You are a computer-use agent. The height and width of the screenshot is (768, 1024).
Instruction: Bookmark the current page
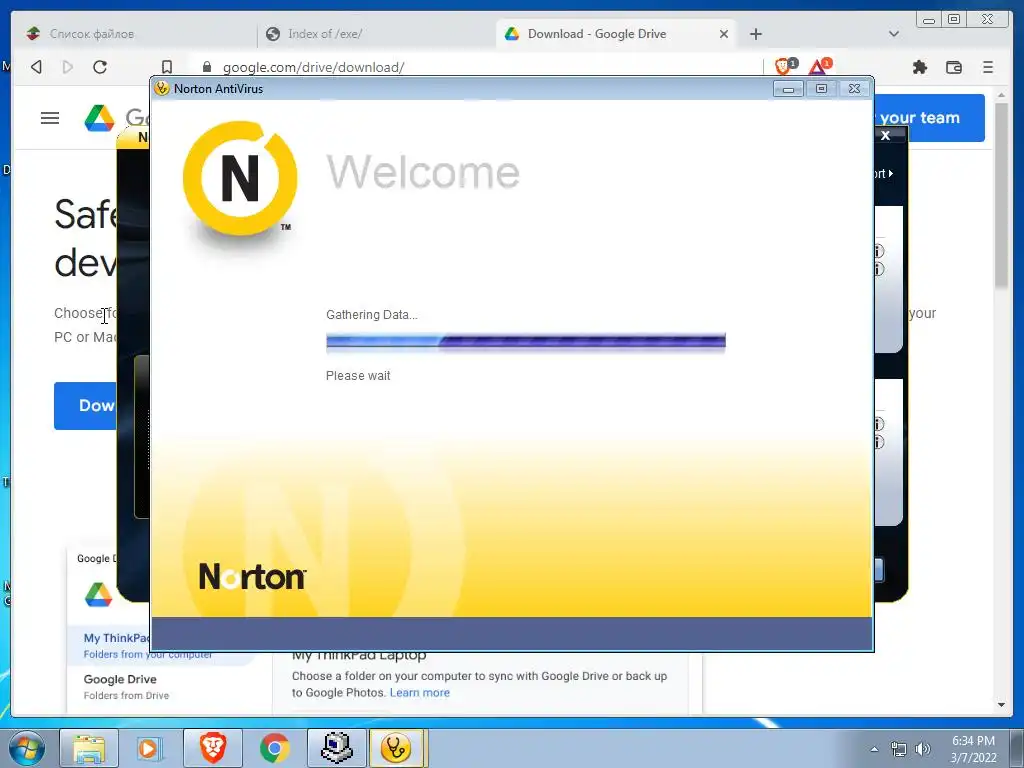pyautogui.click(x=167, y=67)
